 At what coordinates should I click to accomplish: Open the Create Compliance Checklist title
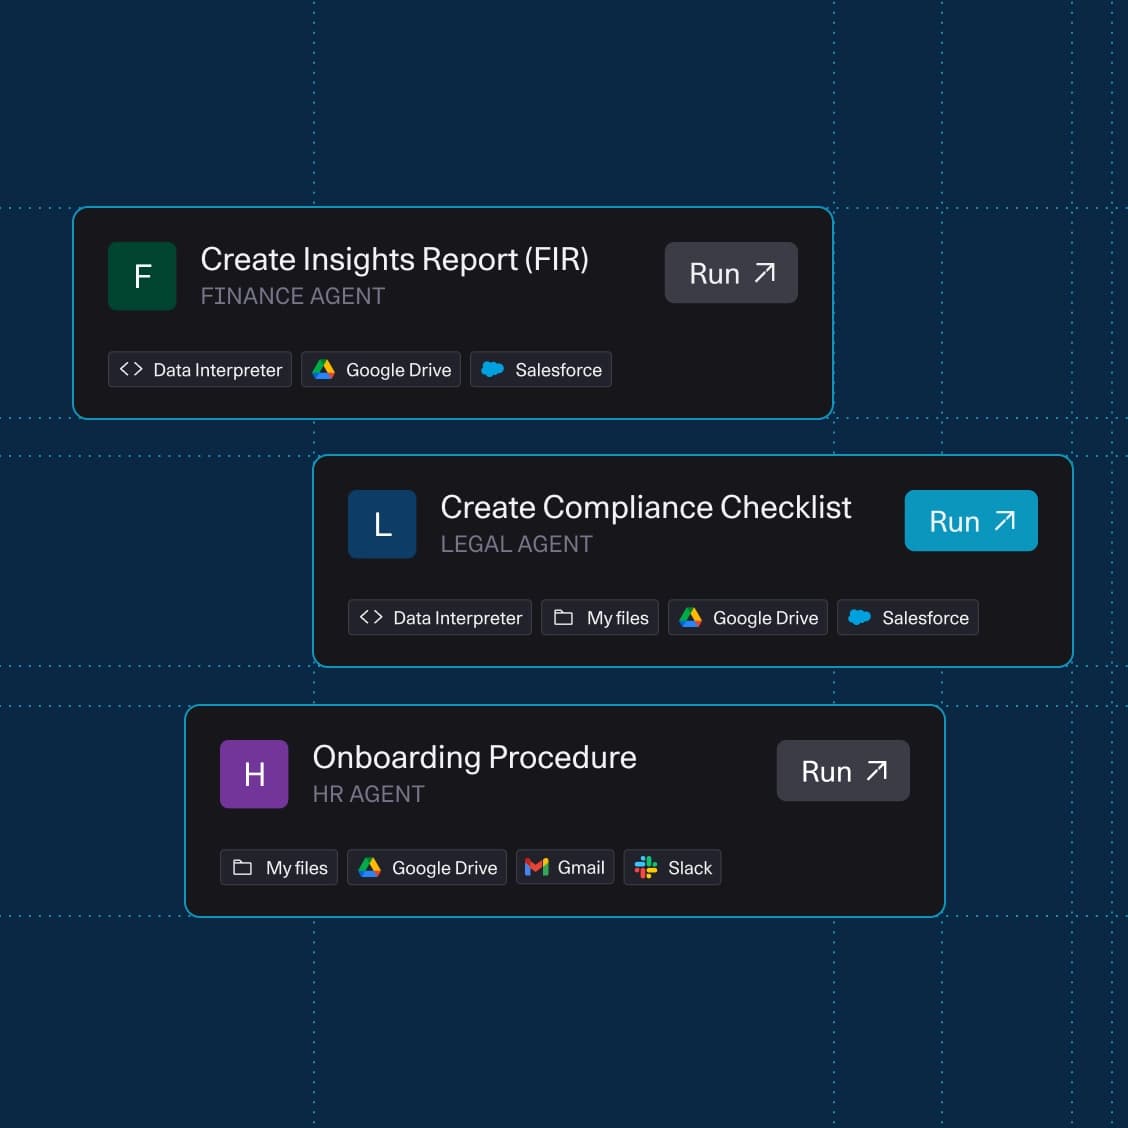tap(646, 508)
